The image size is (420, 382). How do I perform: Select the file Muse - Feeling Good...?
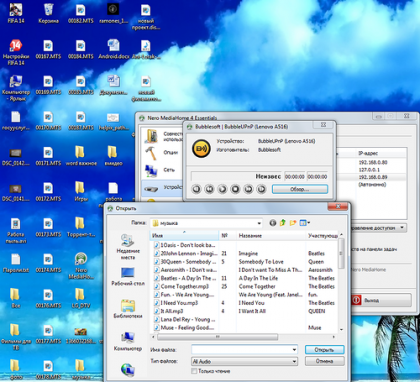[184, 328]
